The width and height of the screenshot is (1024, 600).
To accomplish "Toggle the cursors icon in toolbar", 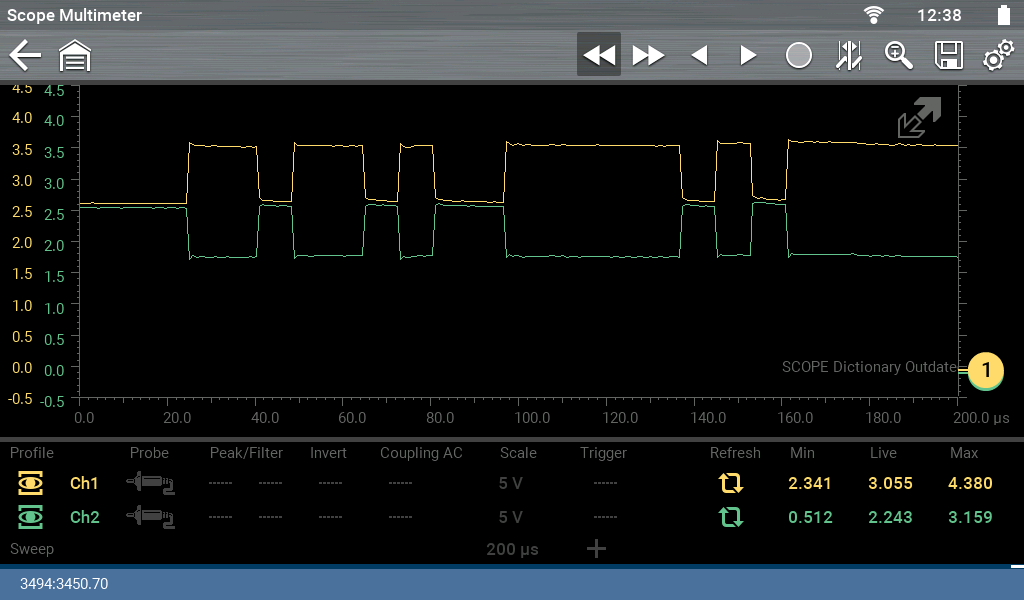I will pyautogui.click(x=848, y=56).
